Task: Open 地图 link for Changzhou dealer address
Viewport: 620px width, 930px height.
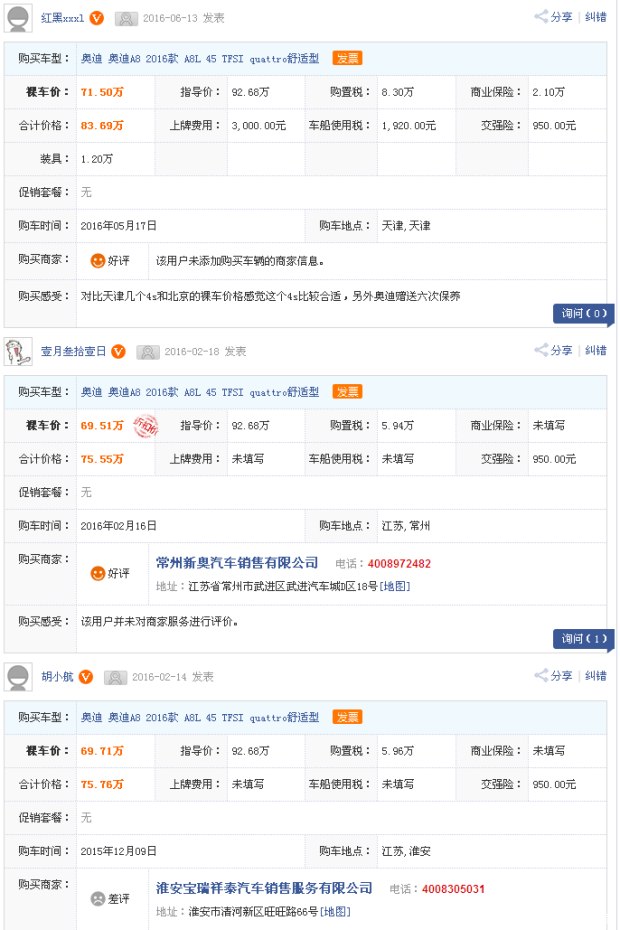Action: point(395,586)
